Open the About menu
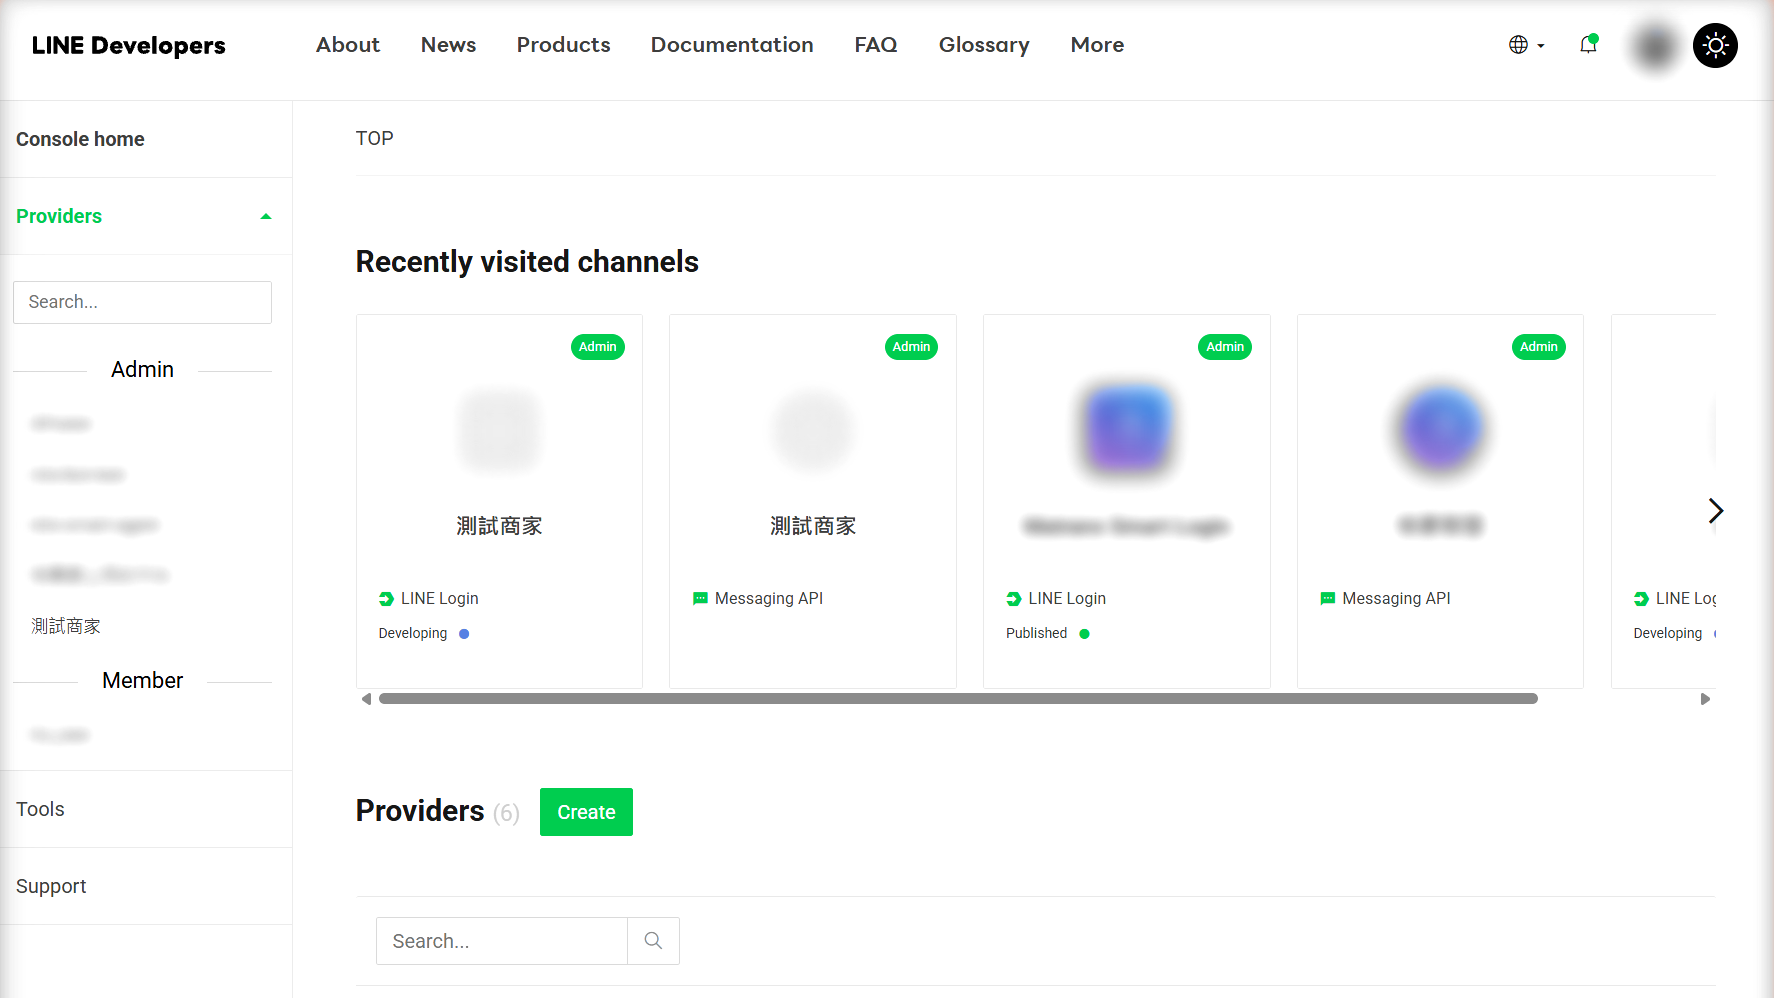Image resolution: width=1774 pixels, height=998 pixels. point(348,45)
